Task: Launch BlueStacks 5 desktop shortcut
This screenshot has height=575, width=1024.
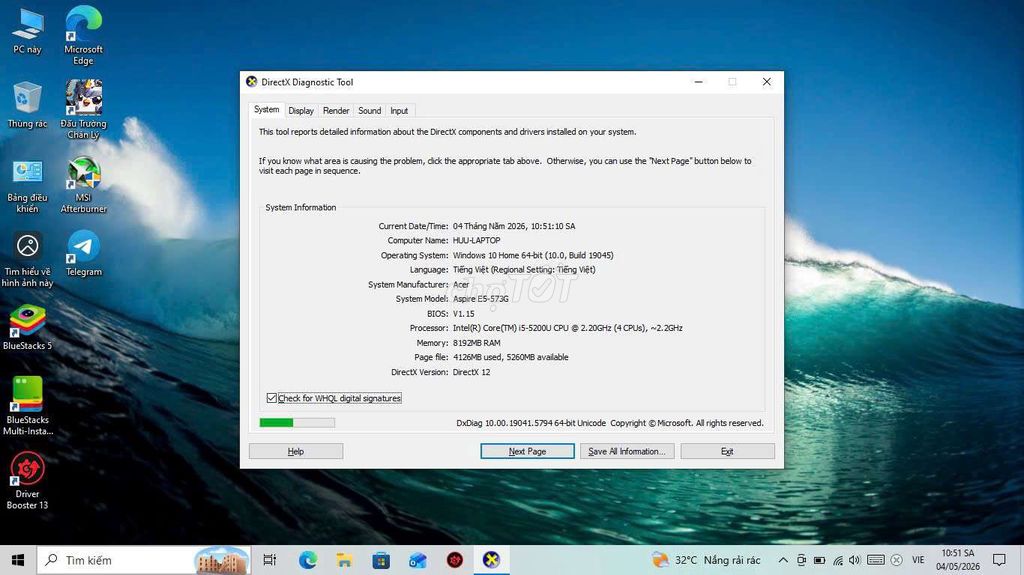Action: click(x=27, y=327)
